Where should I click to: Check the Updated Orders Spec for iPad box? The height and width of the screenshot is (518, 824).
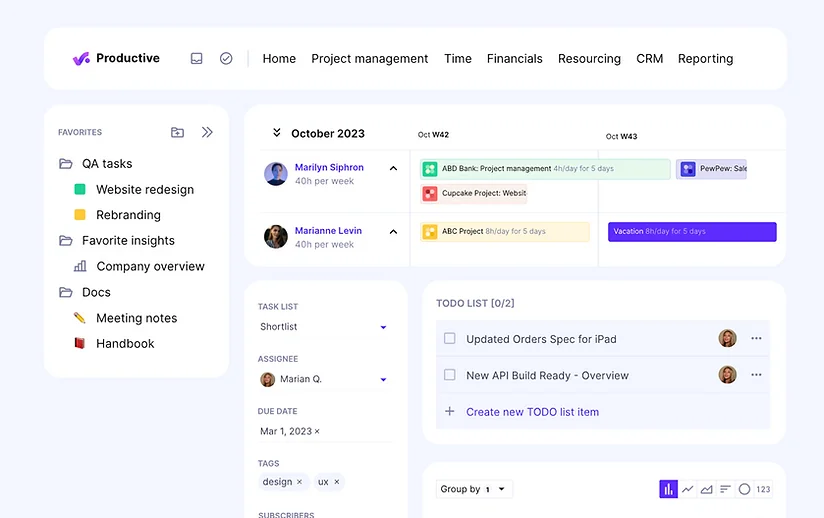click(450, 338)
